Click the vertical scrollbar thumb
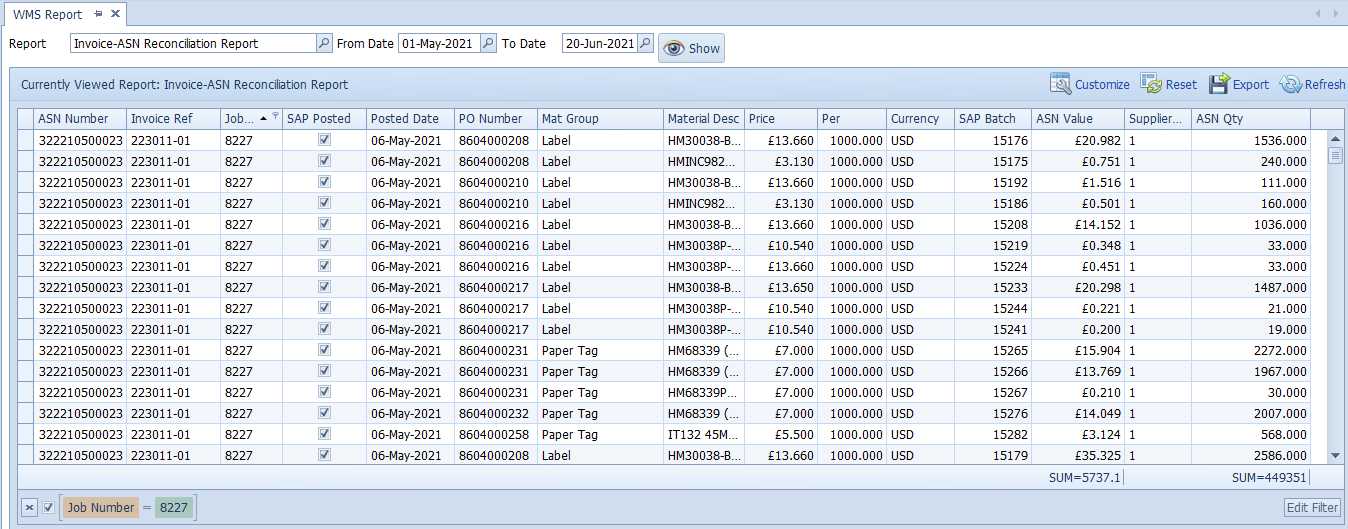This screenshot has width=1348, height=529. (1334, 155)
